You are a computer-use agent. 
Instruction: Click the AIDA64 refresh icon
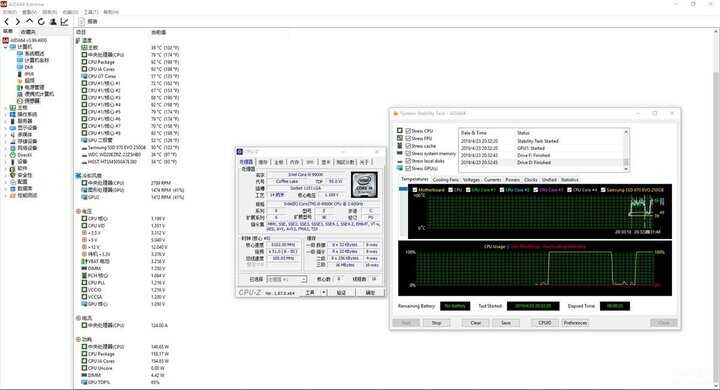pos(41,22)
